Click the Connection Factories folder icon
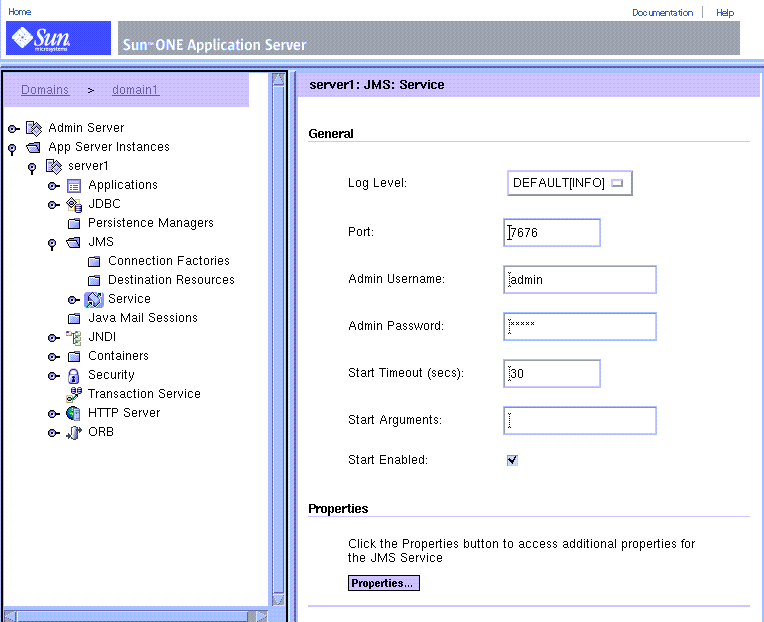The width and height of the screenshot is (764, 622). [x=94, y=262]
